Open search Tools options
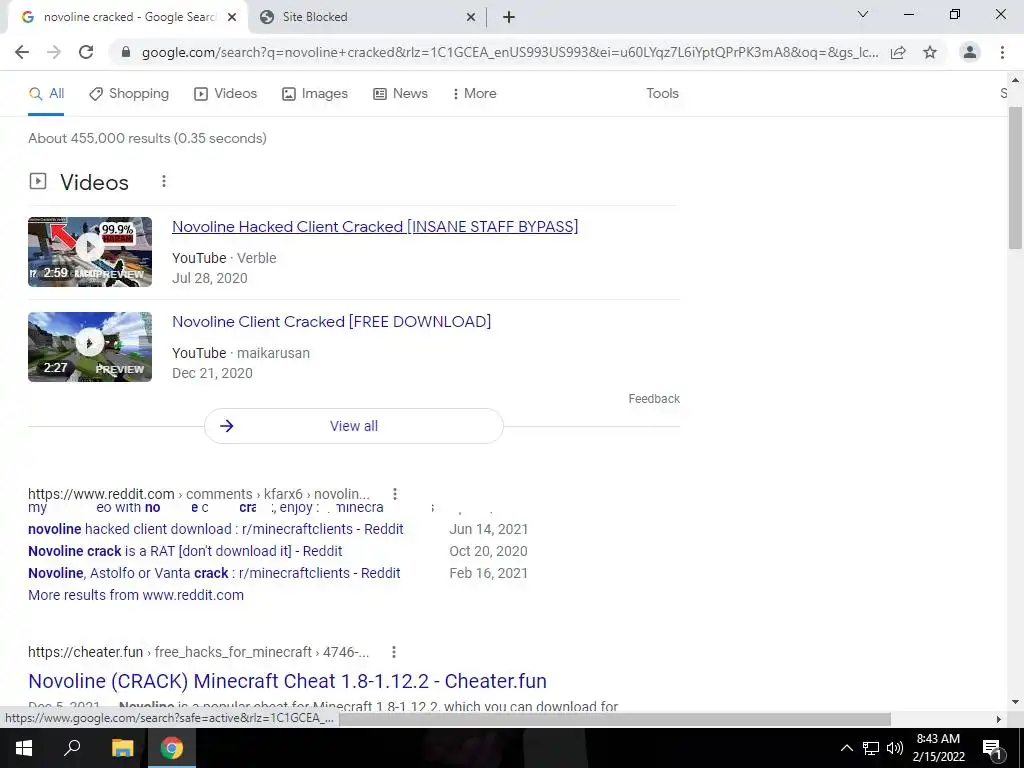 pos(662,93)
